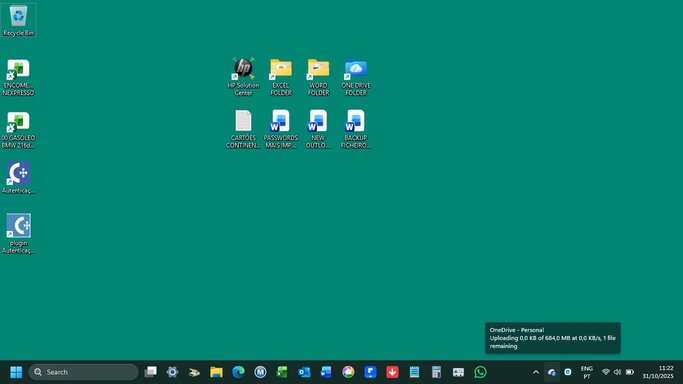Launch Microsoft Edge from the taskbar

tap(238, 372)
